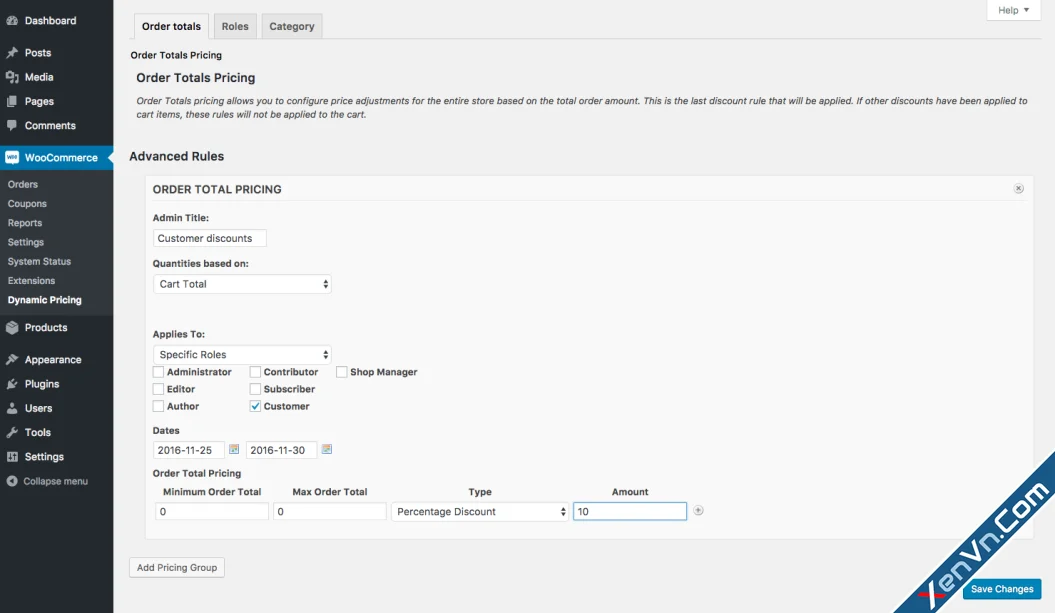Toggle the Editor role checkbox

pyautogui.click(x=158, y=389)
